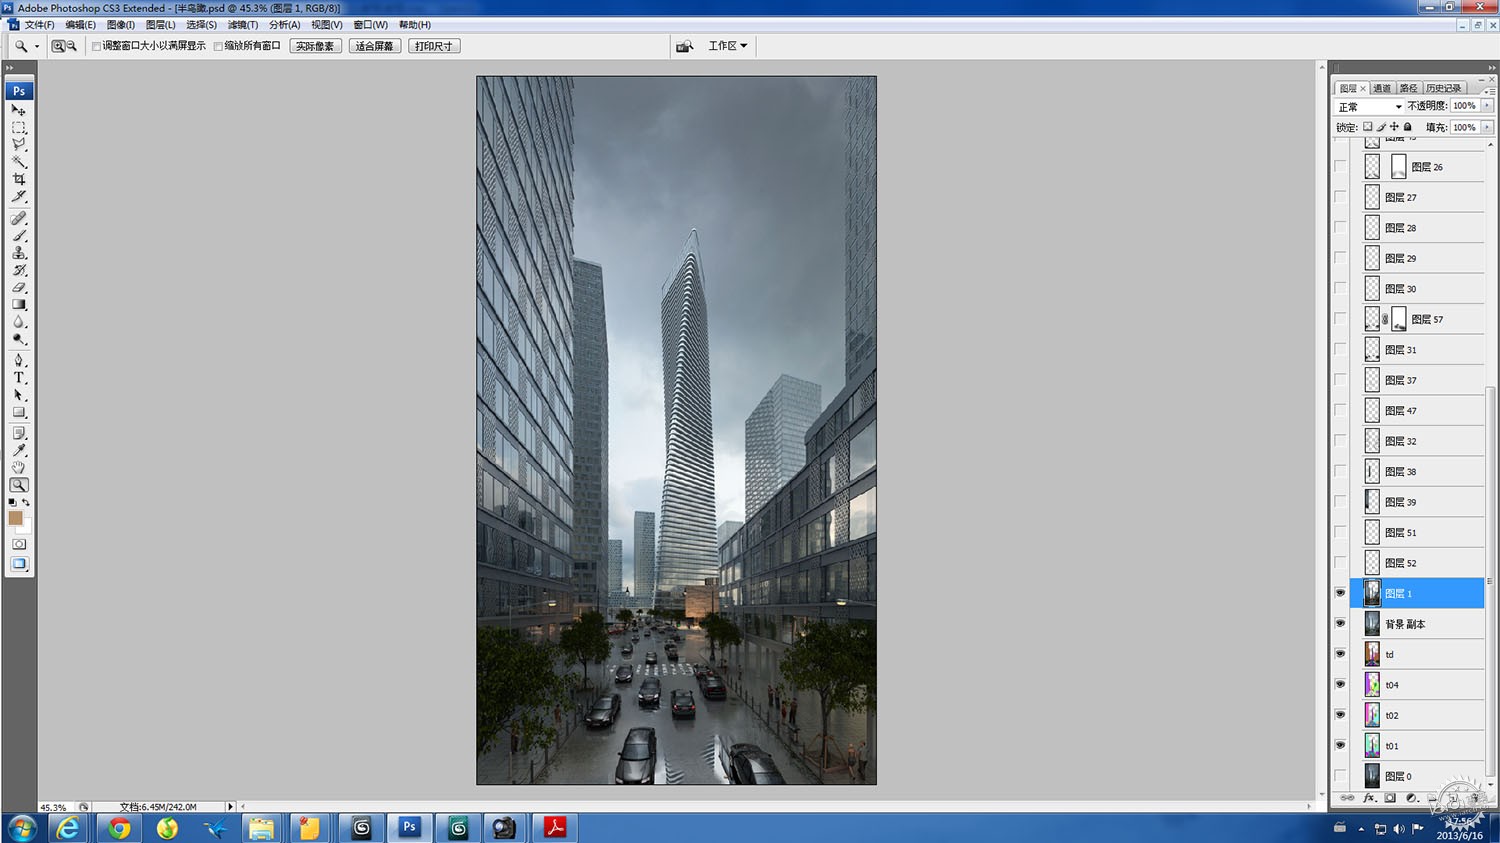Screen dimensions: 1500x843
Task: Switch to 路径 tab
Action: click(x=1409, y=88)
